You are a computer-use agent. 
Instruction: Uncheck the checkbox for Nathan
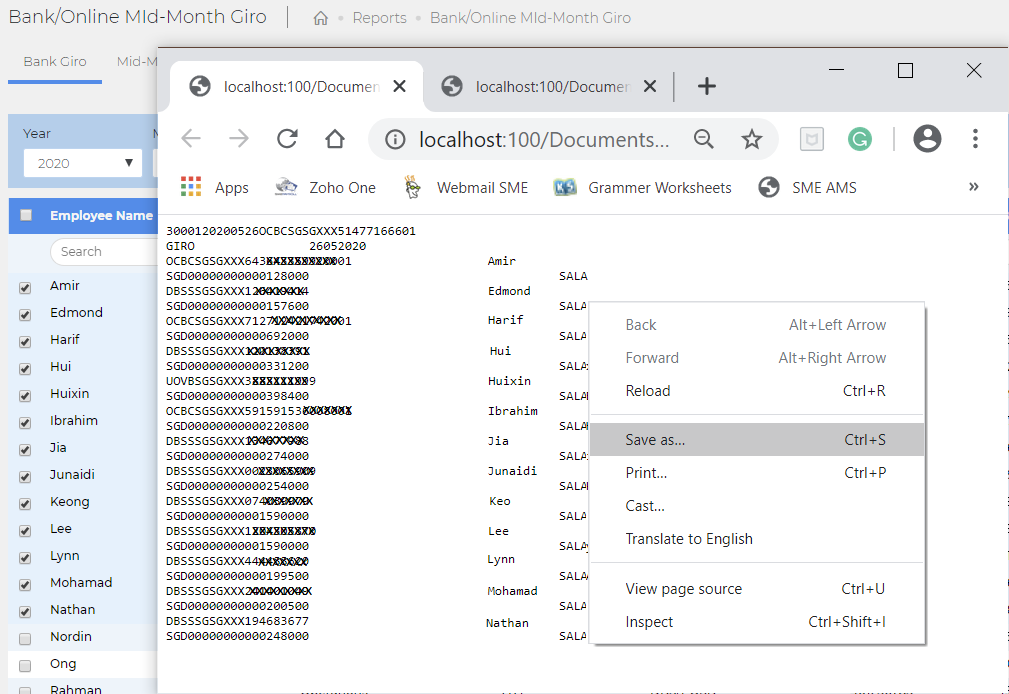click(25, 612)
